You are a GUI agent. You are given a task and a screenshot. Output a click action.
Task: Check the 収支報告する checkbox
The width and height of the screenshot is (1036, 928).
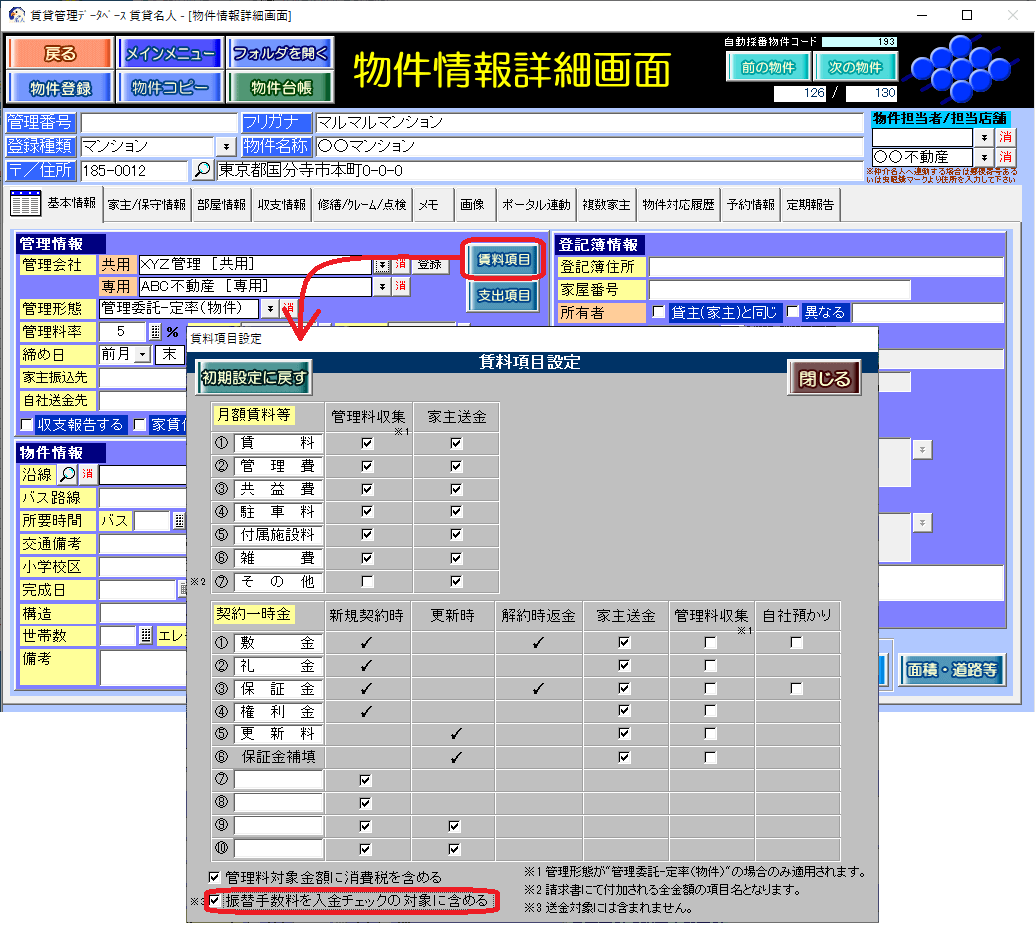coord(27,425)
